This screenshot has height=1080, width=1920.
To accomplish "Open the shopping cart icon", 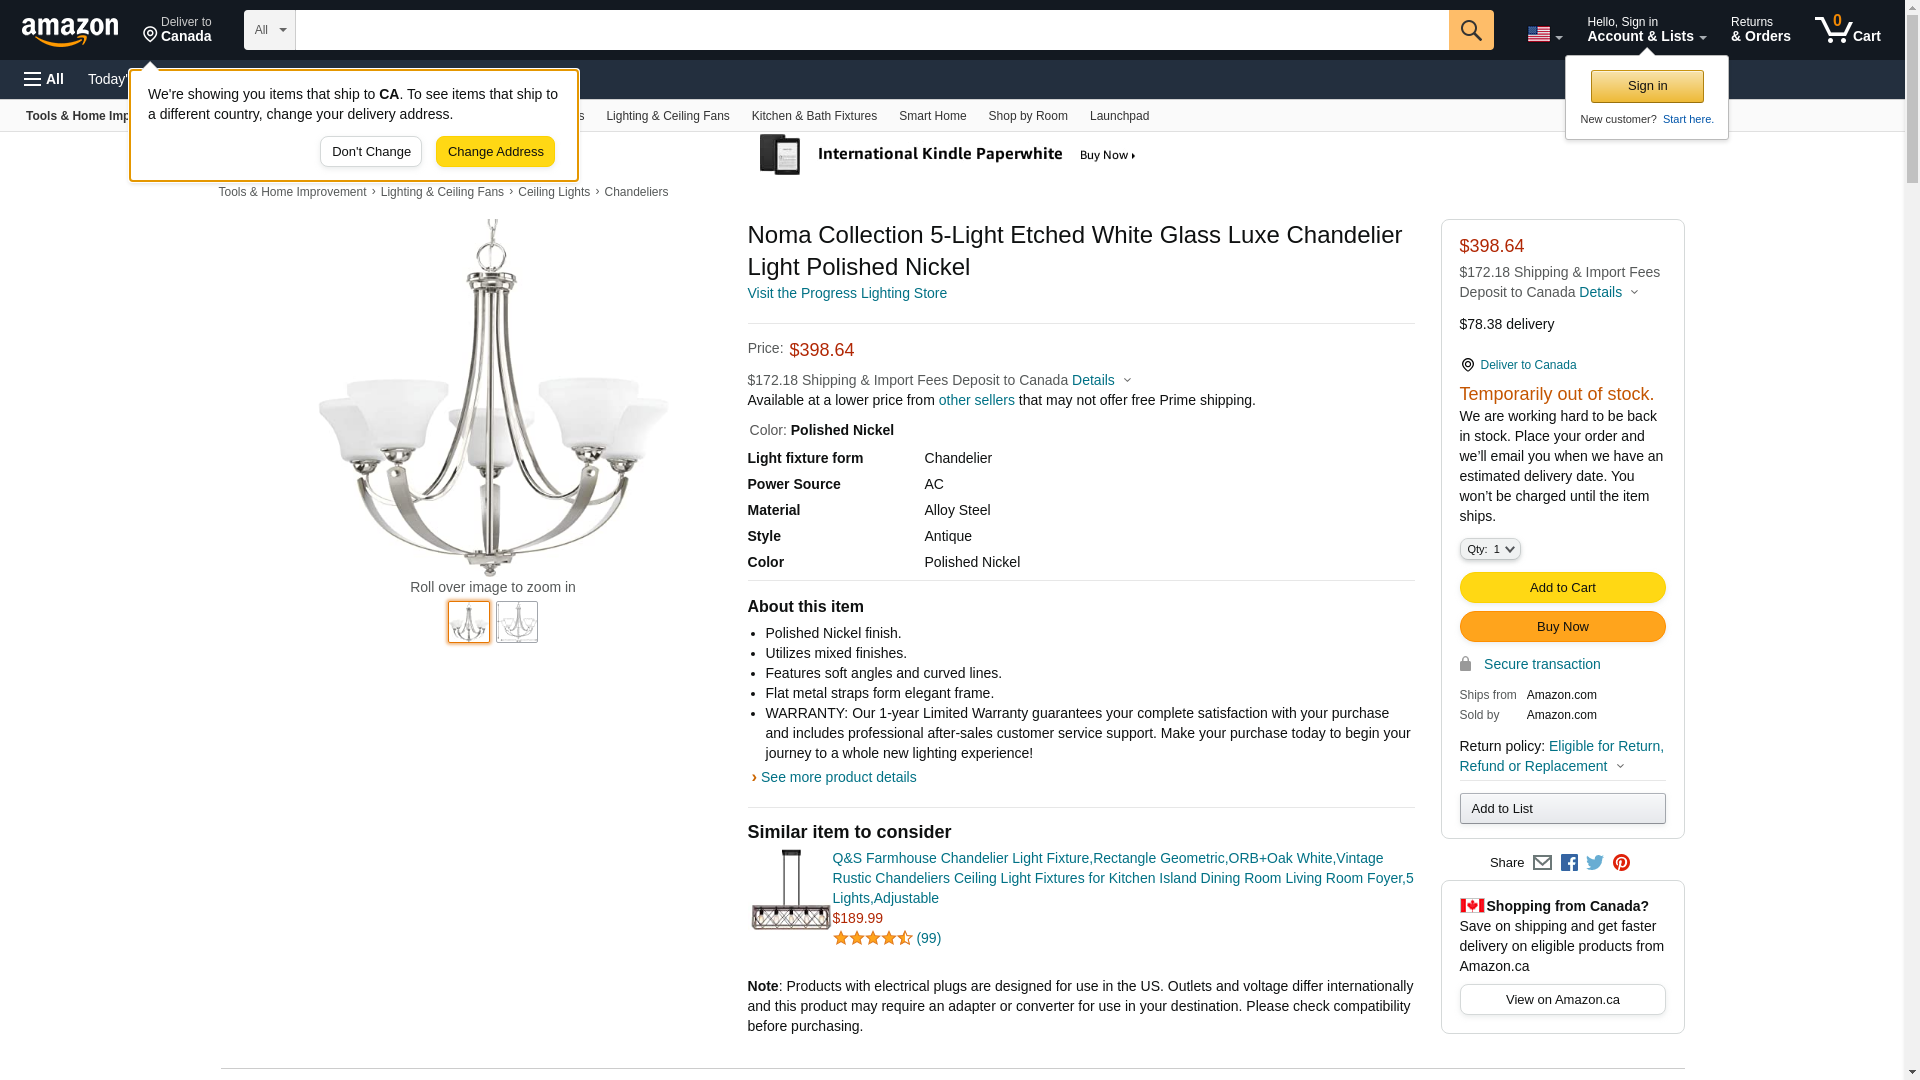I will 1847,30.
